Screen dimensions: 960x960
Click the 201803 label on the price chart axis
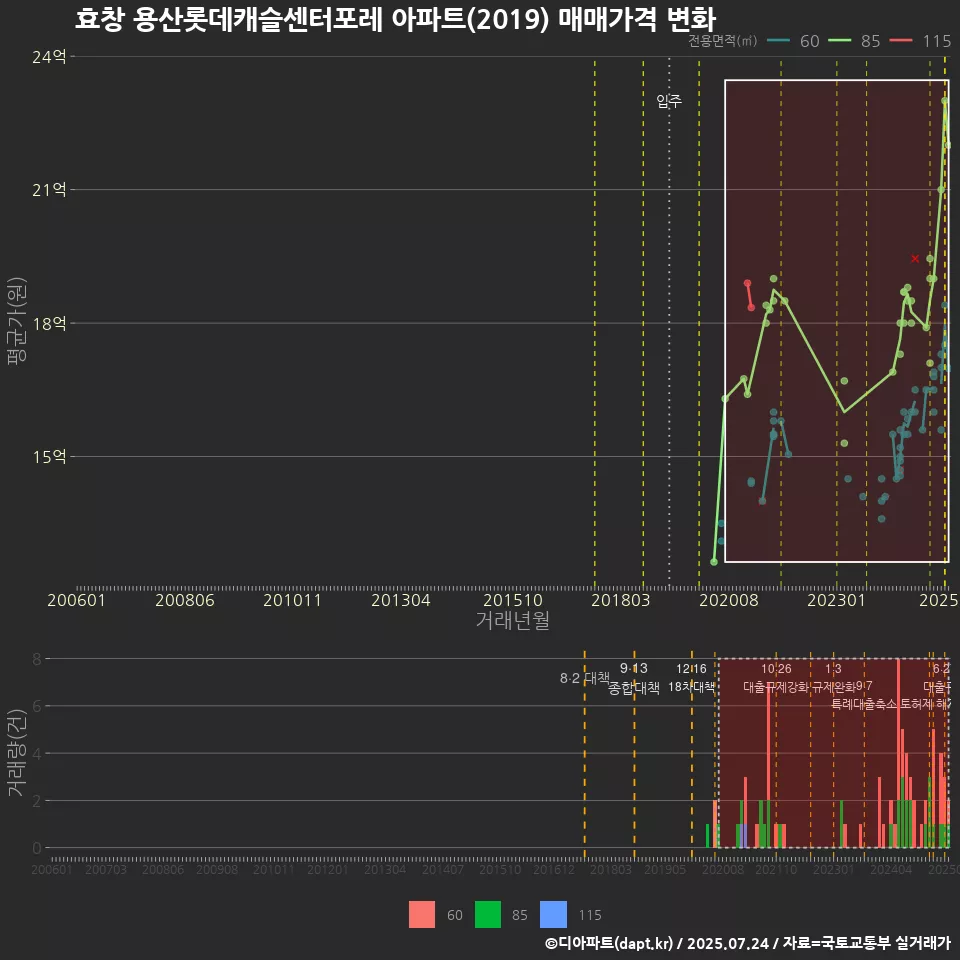(x=620, y=600)
